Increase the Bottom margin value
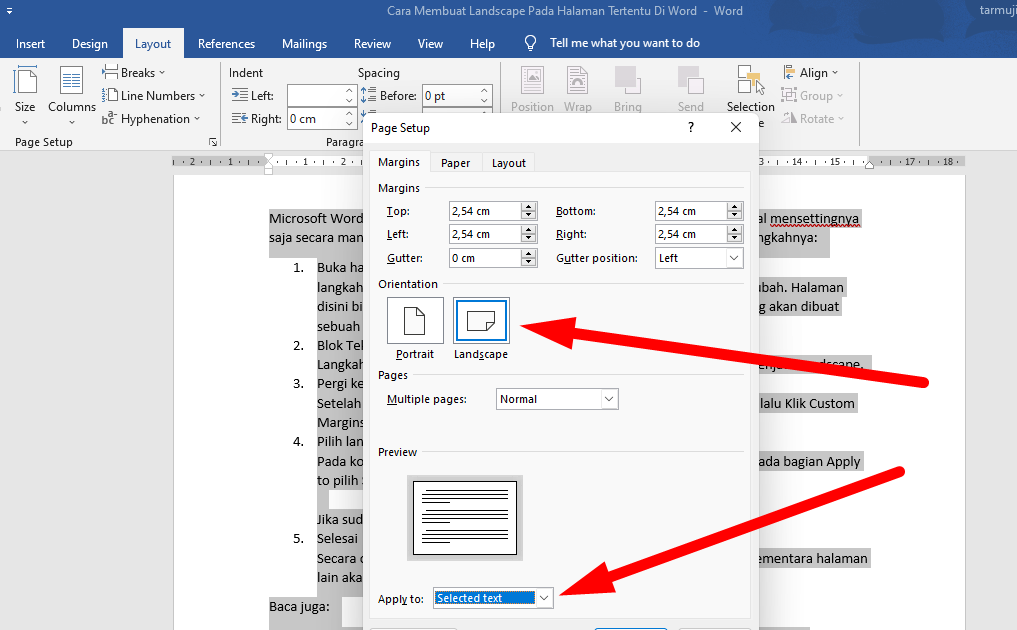The height and width of the screenshot is (630, 1017). [x=734, y=206]
